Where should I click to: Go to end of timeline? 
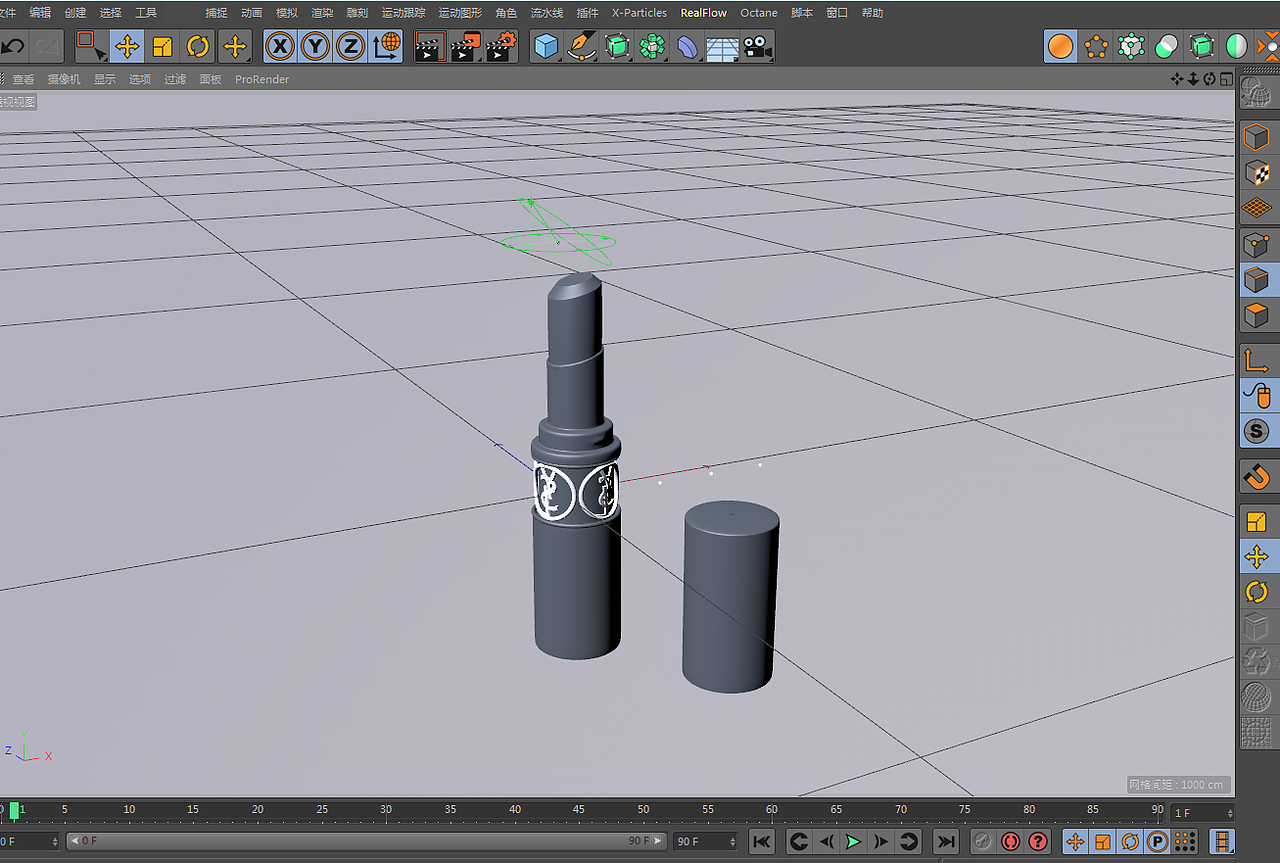point(945,842)
